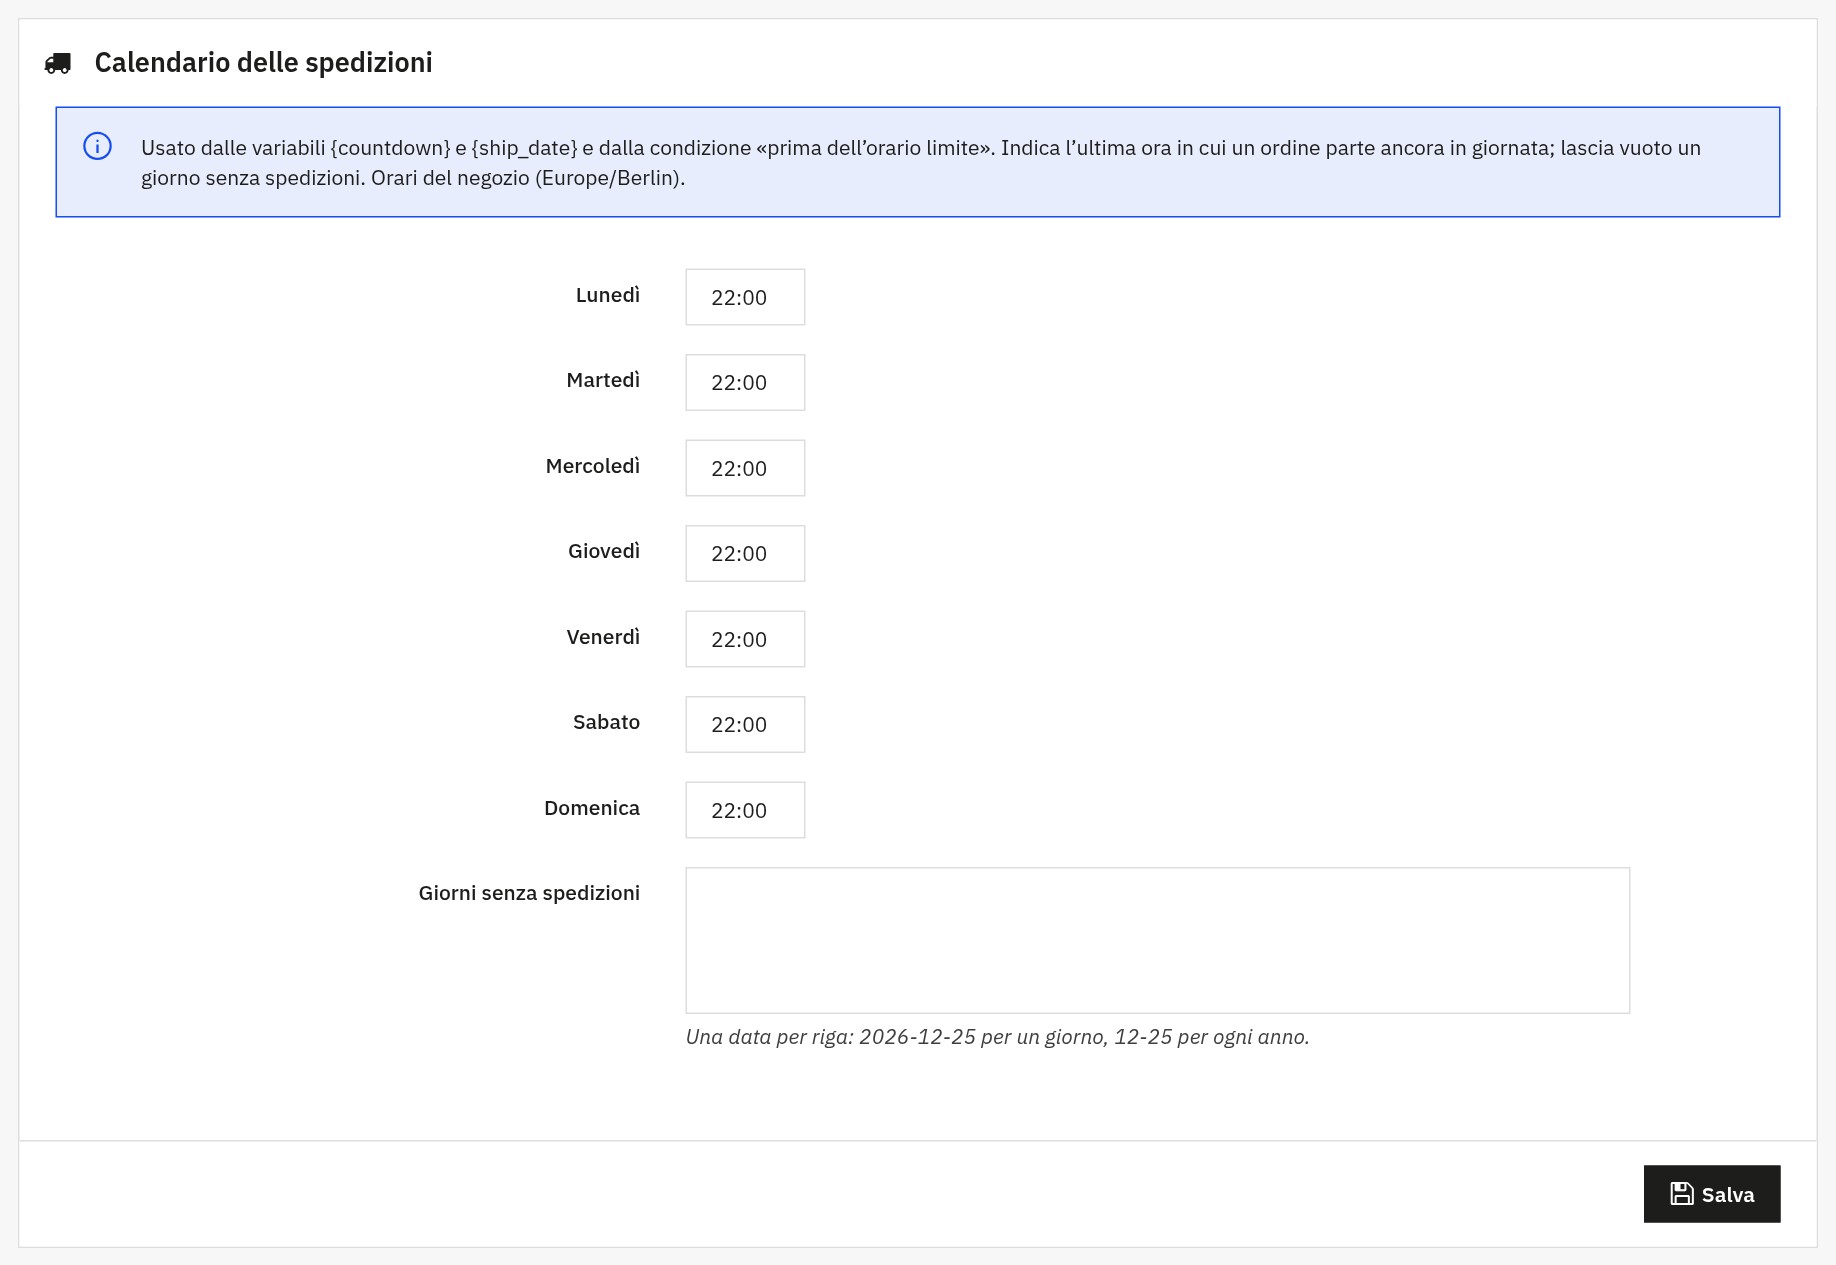This screenshot has width=1836, height=1265.
Task: Edit the Sabato cutoff time field
Action: click(x=745, y=724)
